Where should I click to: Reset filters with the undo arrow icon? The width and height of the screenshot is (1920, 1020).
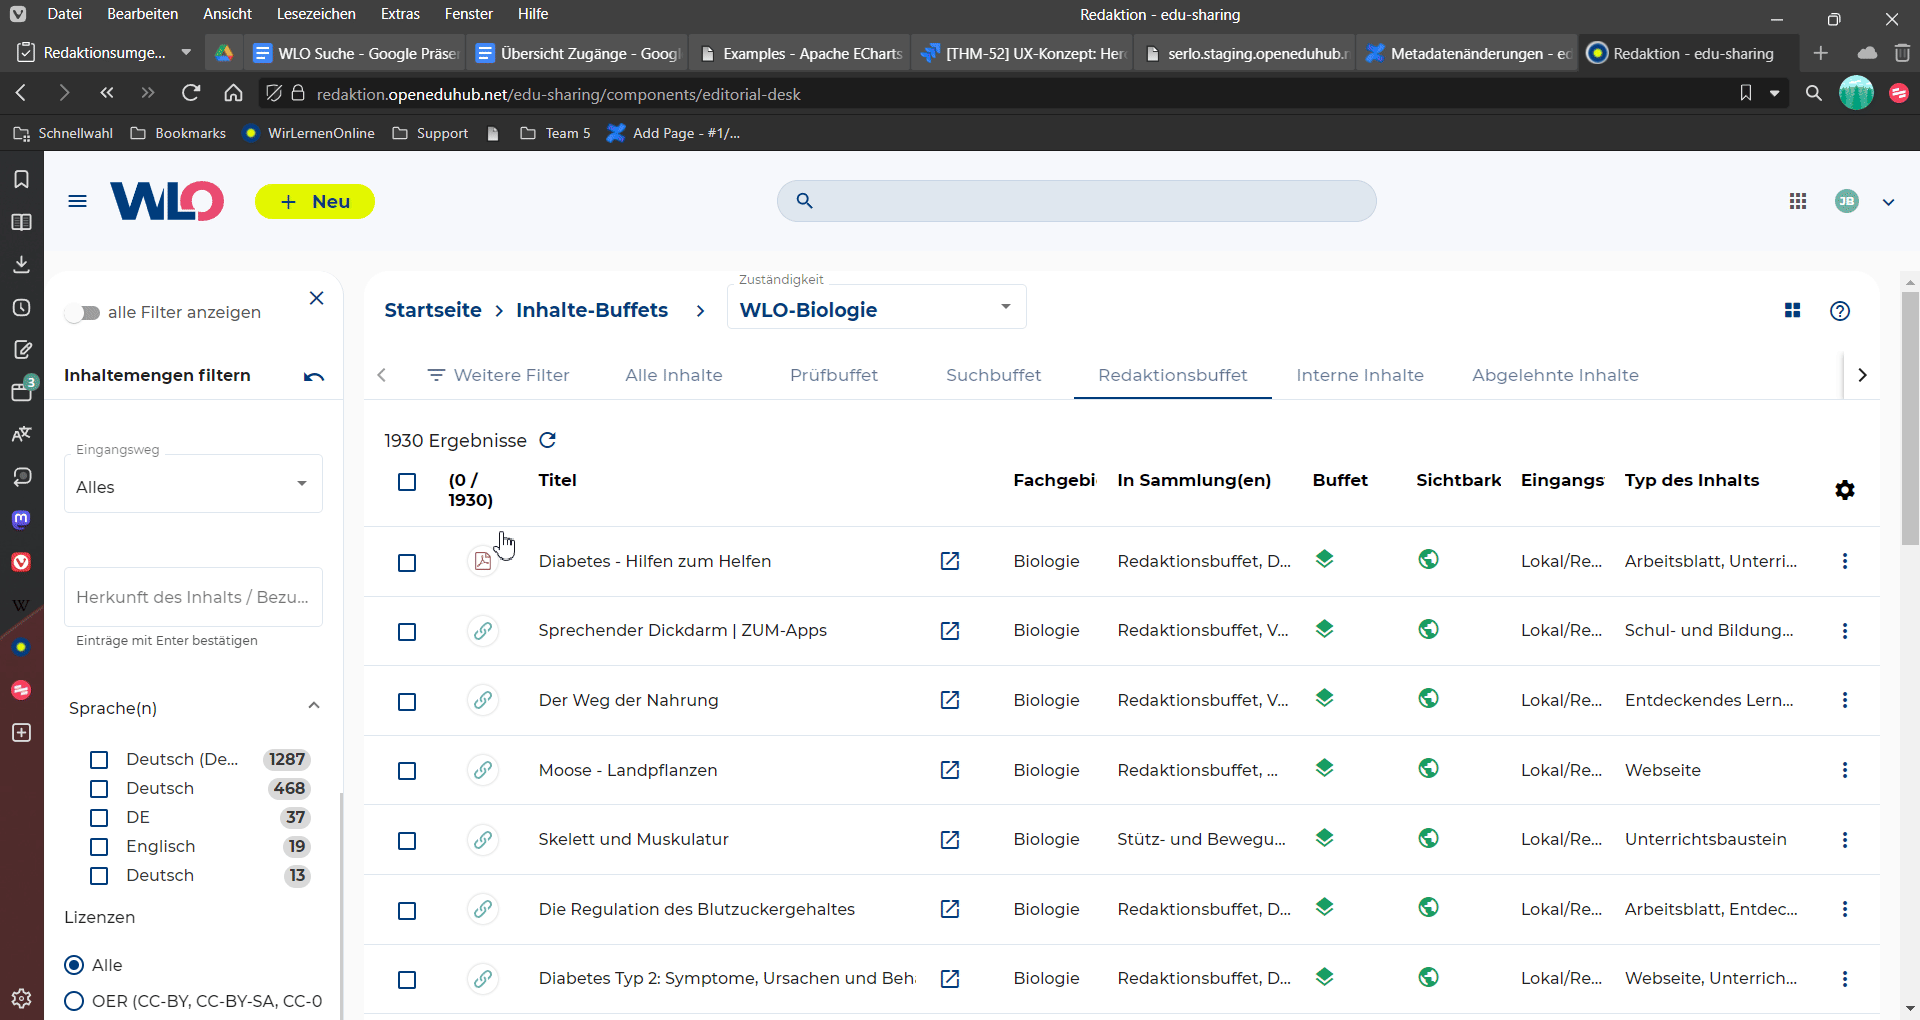click(x=314, y=376)
